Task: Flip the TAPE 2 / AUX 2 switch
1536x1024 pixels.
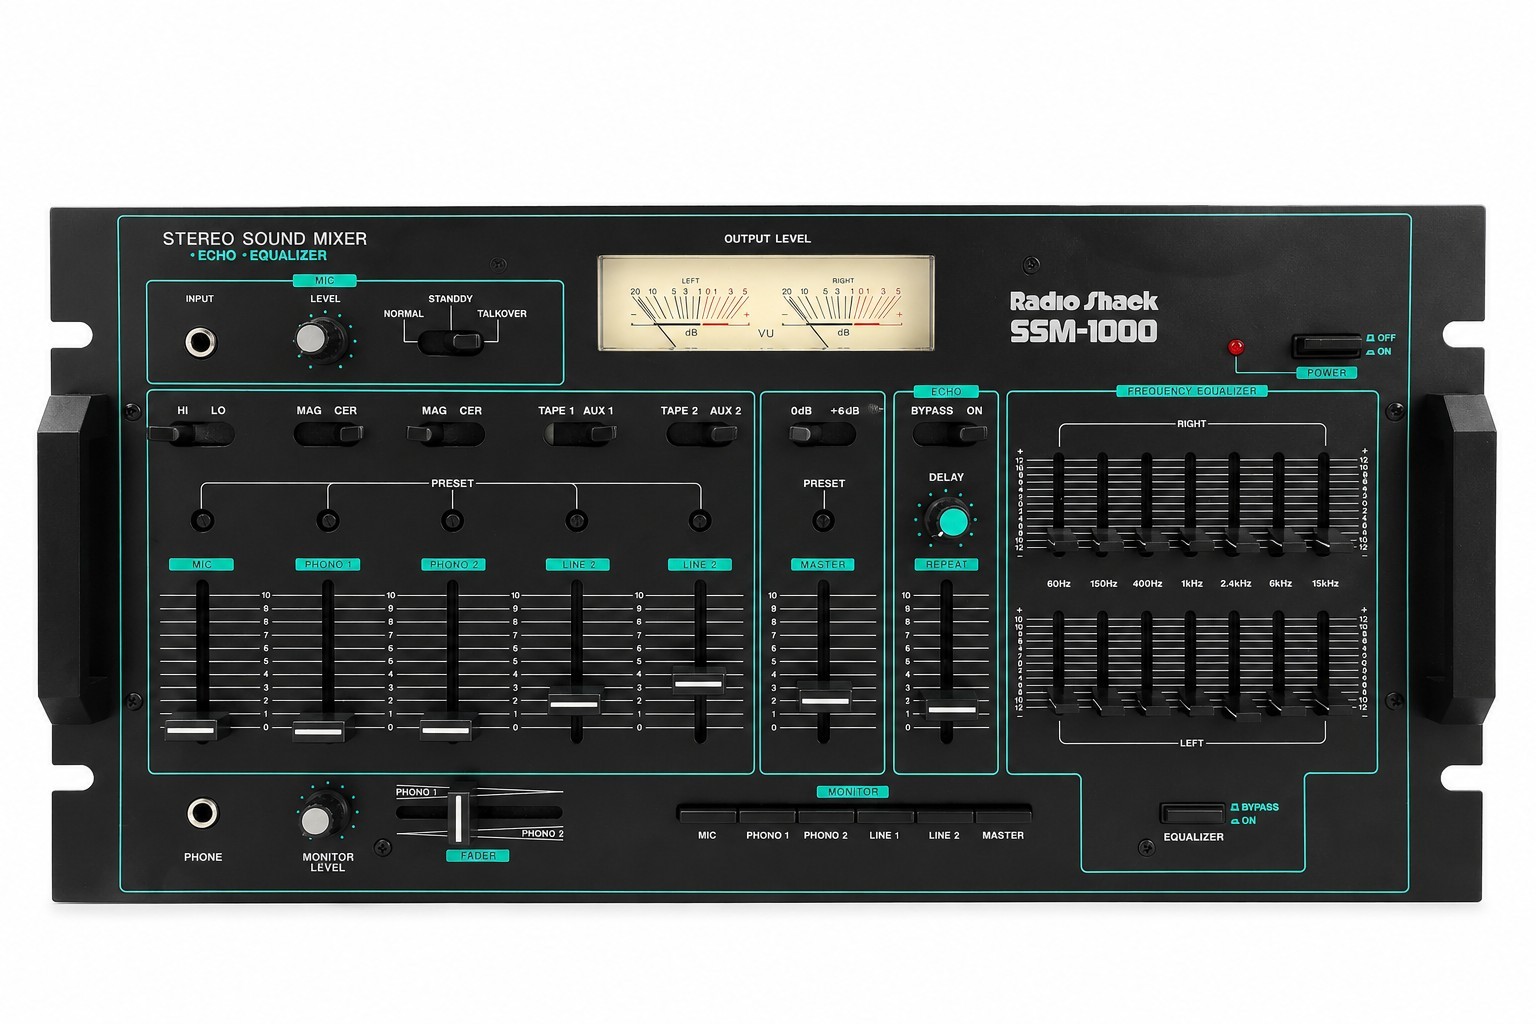Action: tap(702, 434)
